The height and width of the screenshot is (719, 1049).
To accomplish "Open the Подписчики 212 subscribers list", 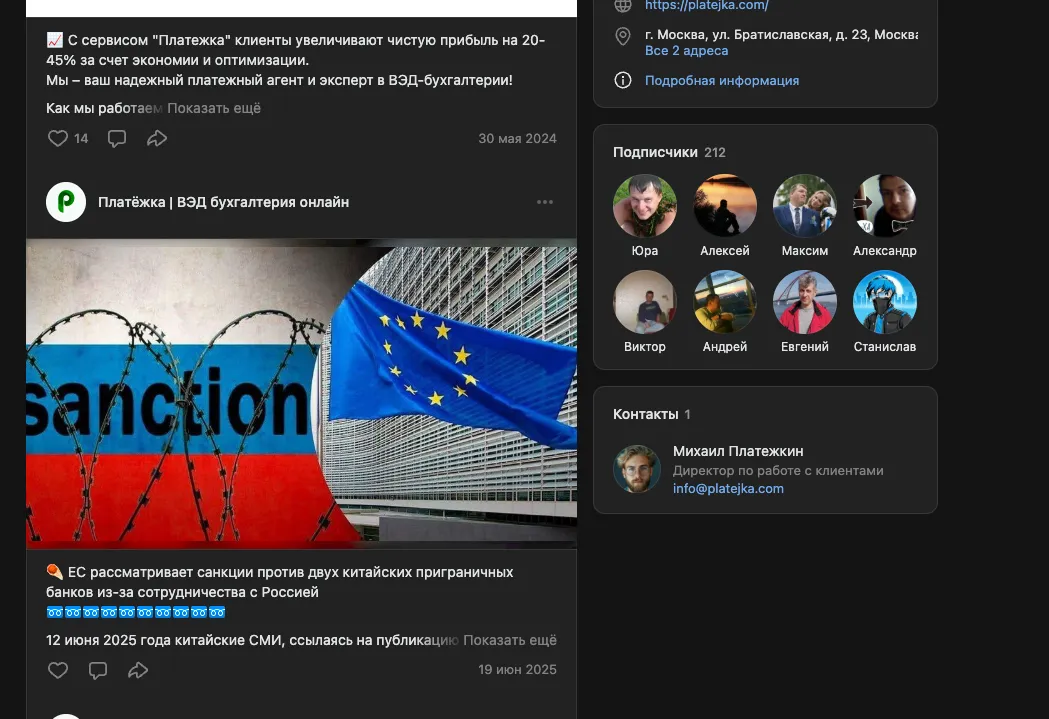I will pos(669,152).
